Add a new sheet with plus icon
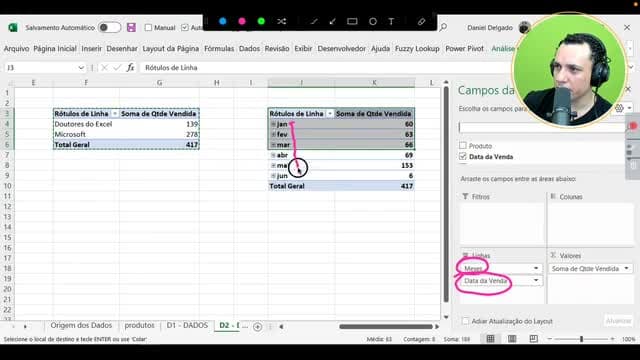The width and height of the screenshot is (640, 360). pyautogui.click(x=258, y=326)
